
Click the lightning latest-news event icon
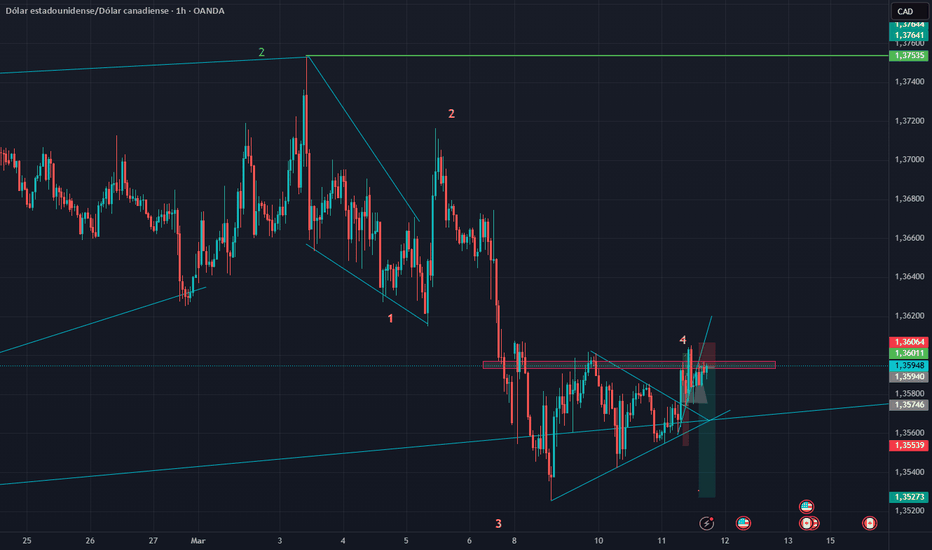click(706, 523)
